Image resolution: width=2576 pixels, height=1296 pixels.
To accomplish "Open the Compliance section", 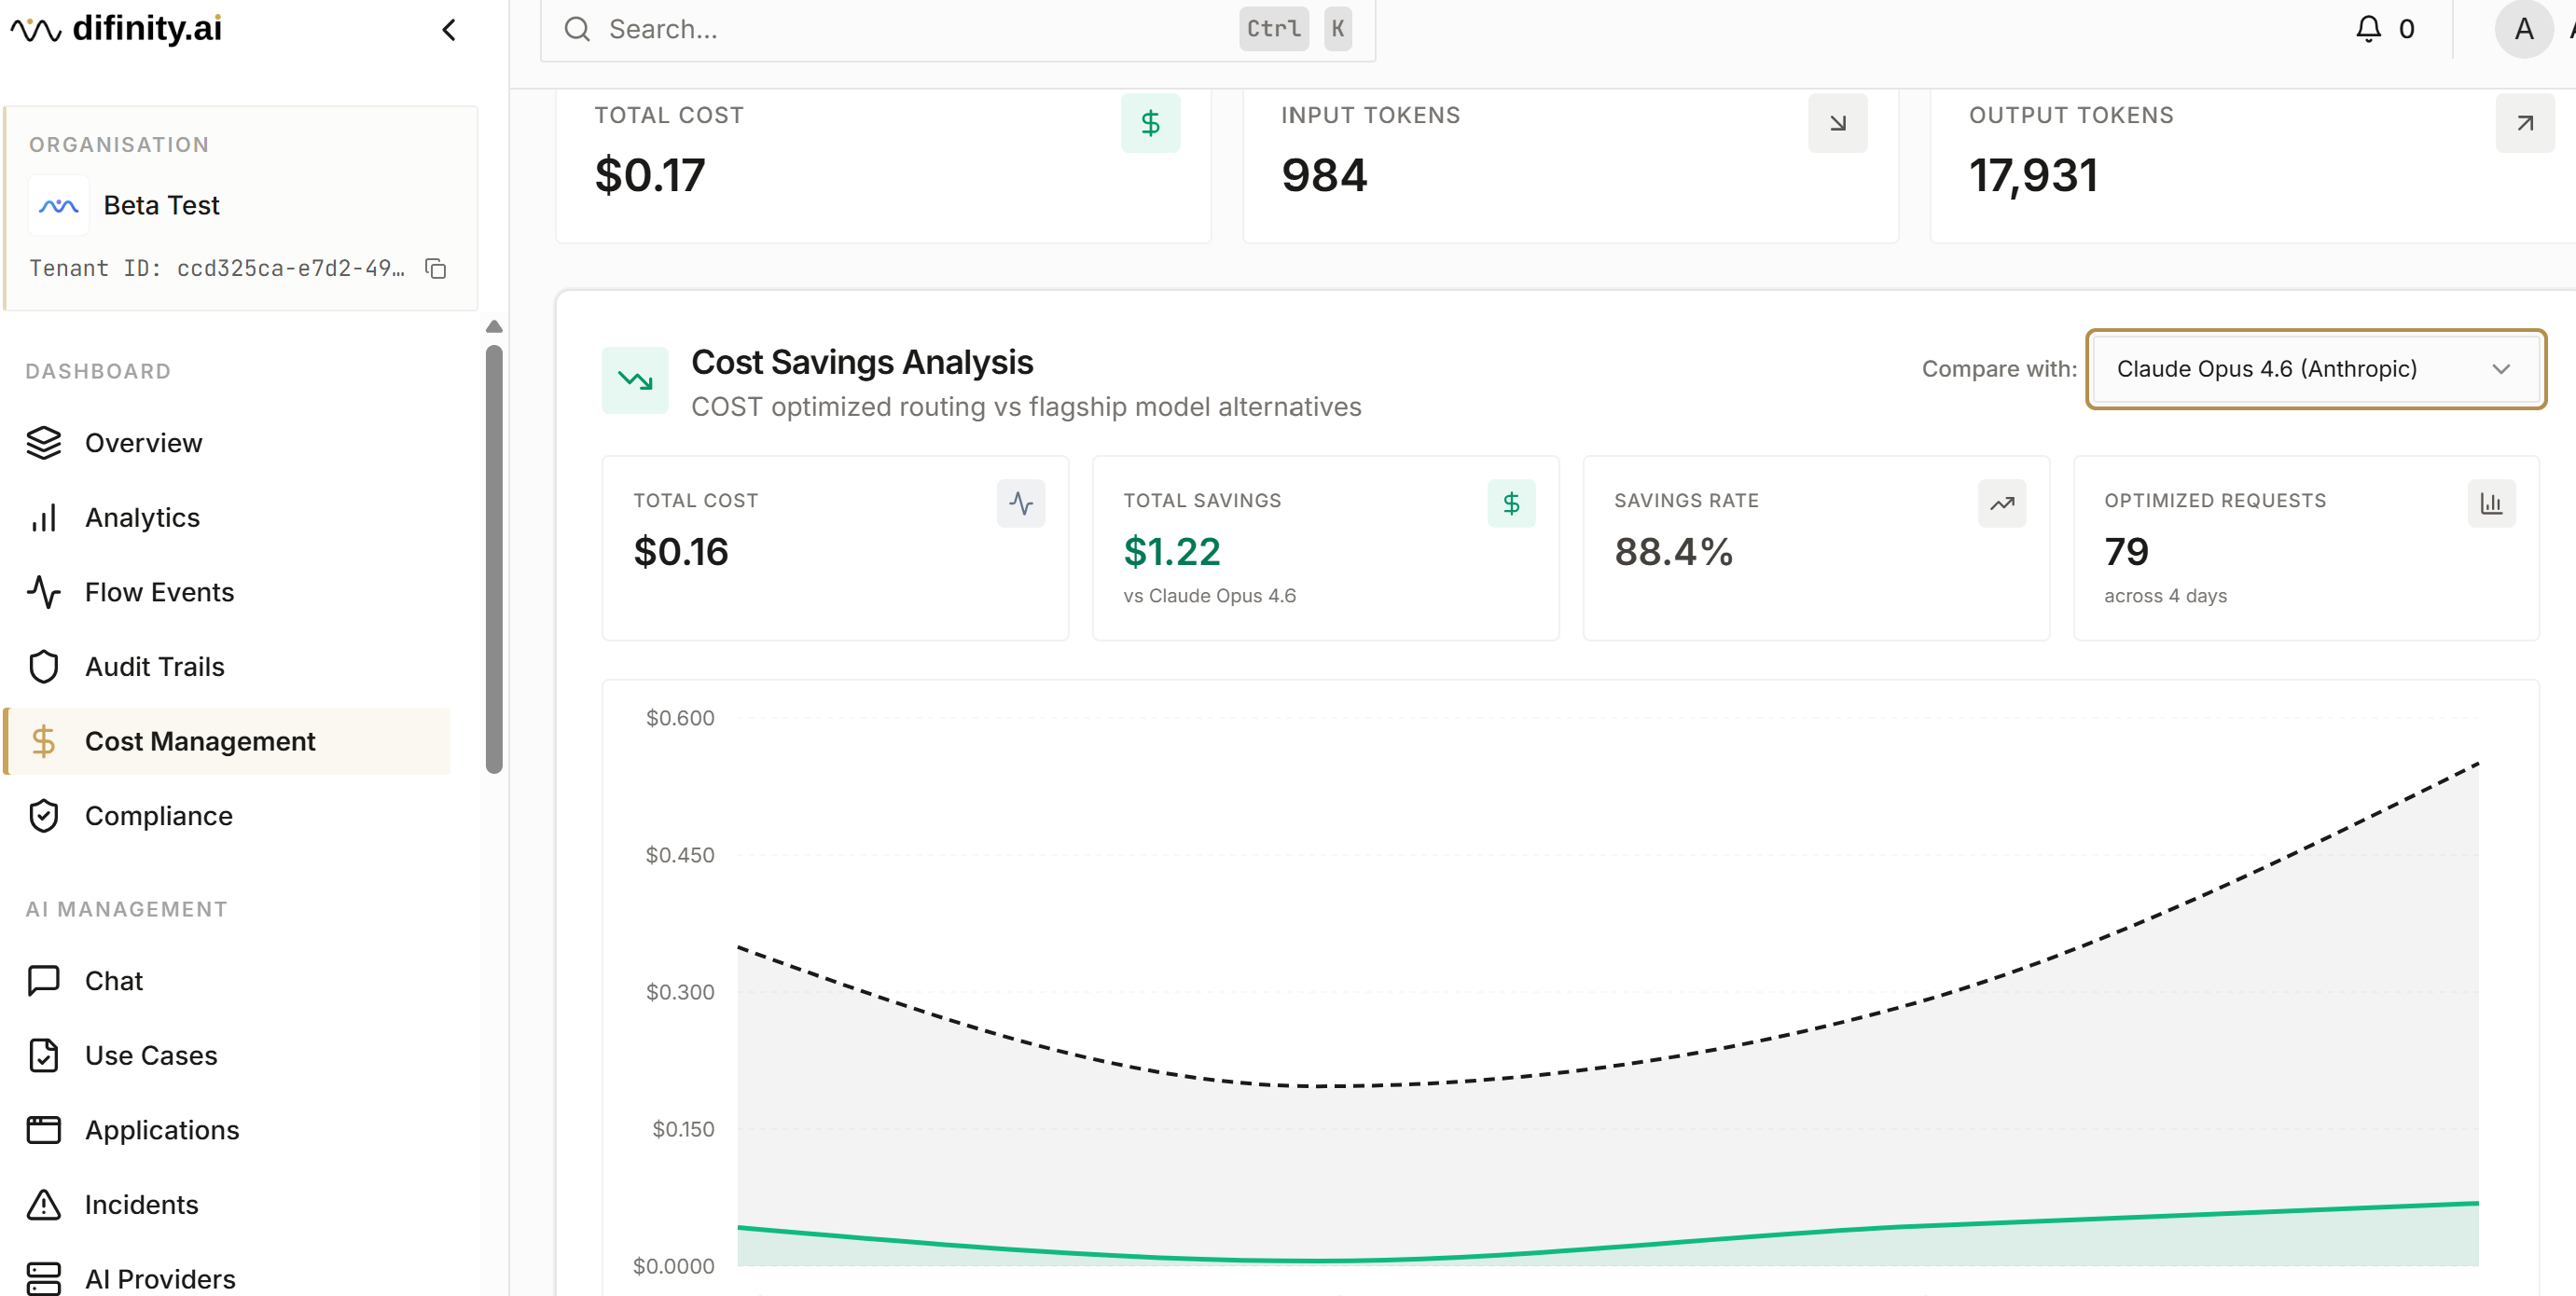I will click(x=158, y=816).
